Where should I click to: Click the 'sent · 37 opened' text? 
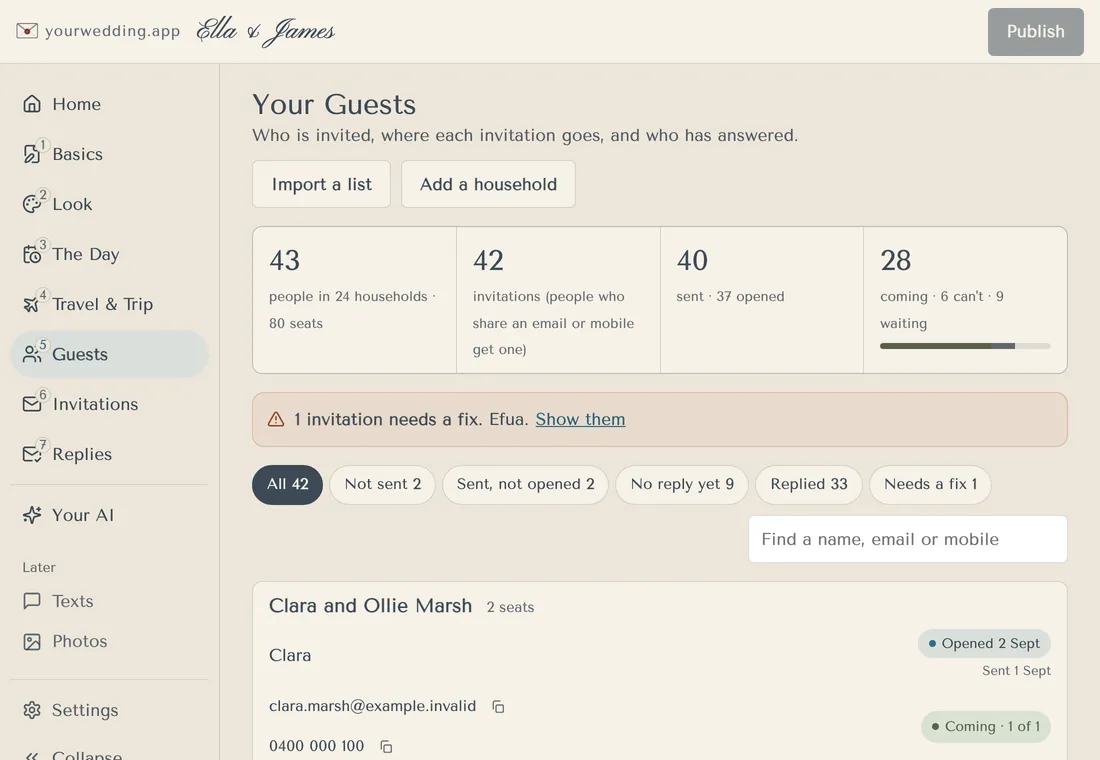pyautogui.click(x=730, y=297)
